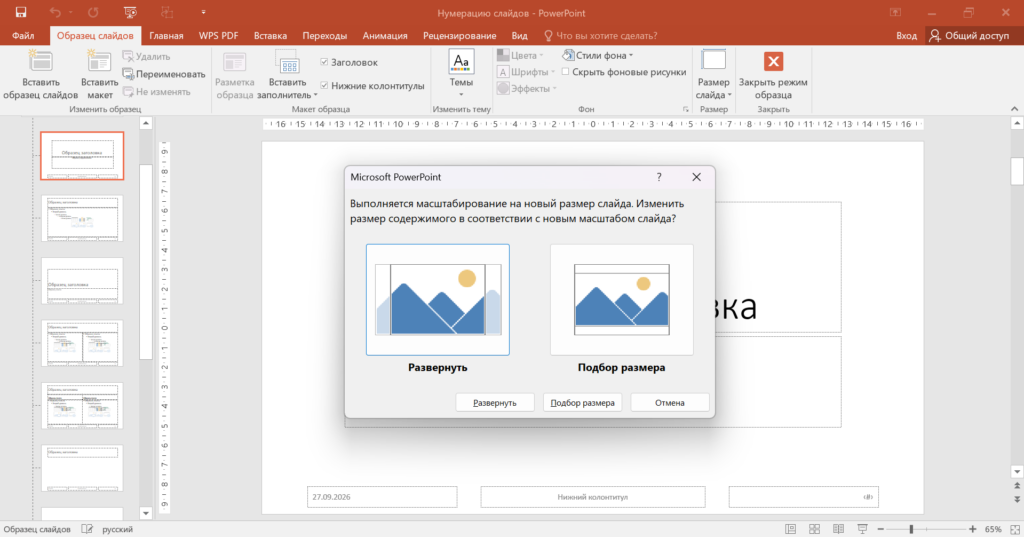Select the first slide master thumbnail
The image size is (1024, 537).
tap(82, 155)
